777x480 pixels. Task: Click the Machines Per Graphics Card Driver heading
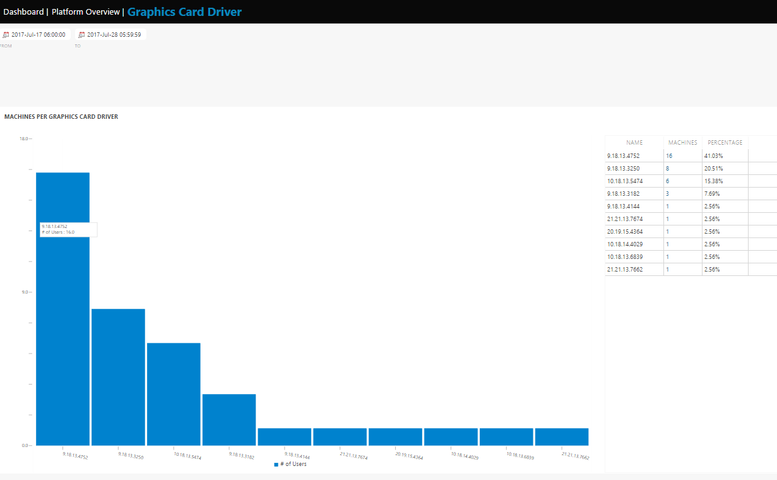tap(61, 117)
